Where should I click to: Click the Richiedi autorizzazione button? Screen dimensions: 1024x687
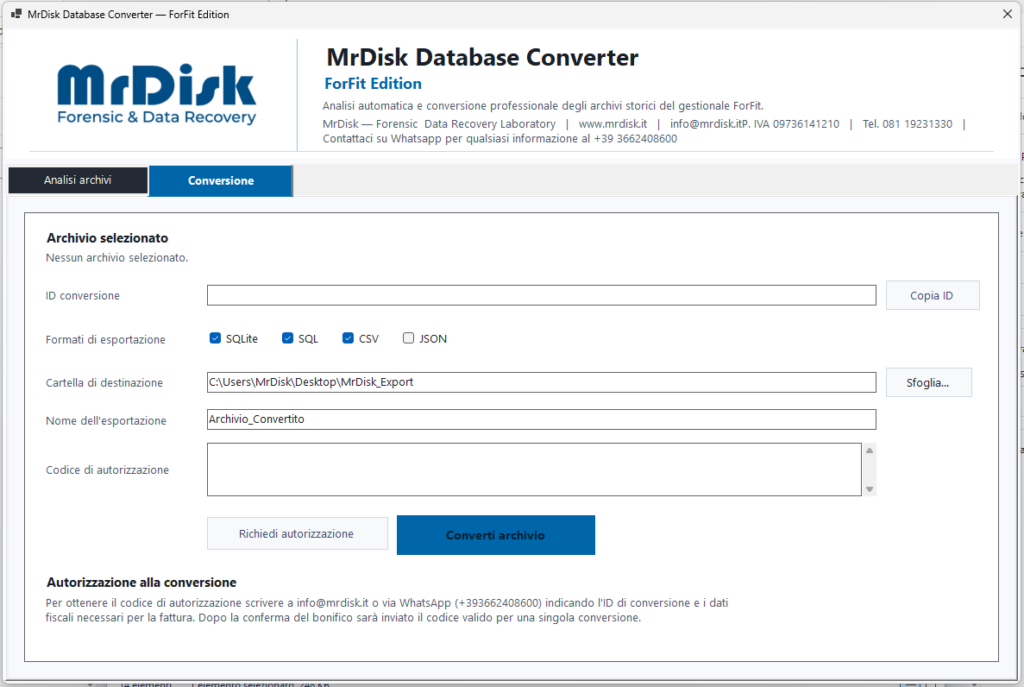[x=296, y=534]
